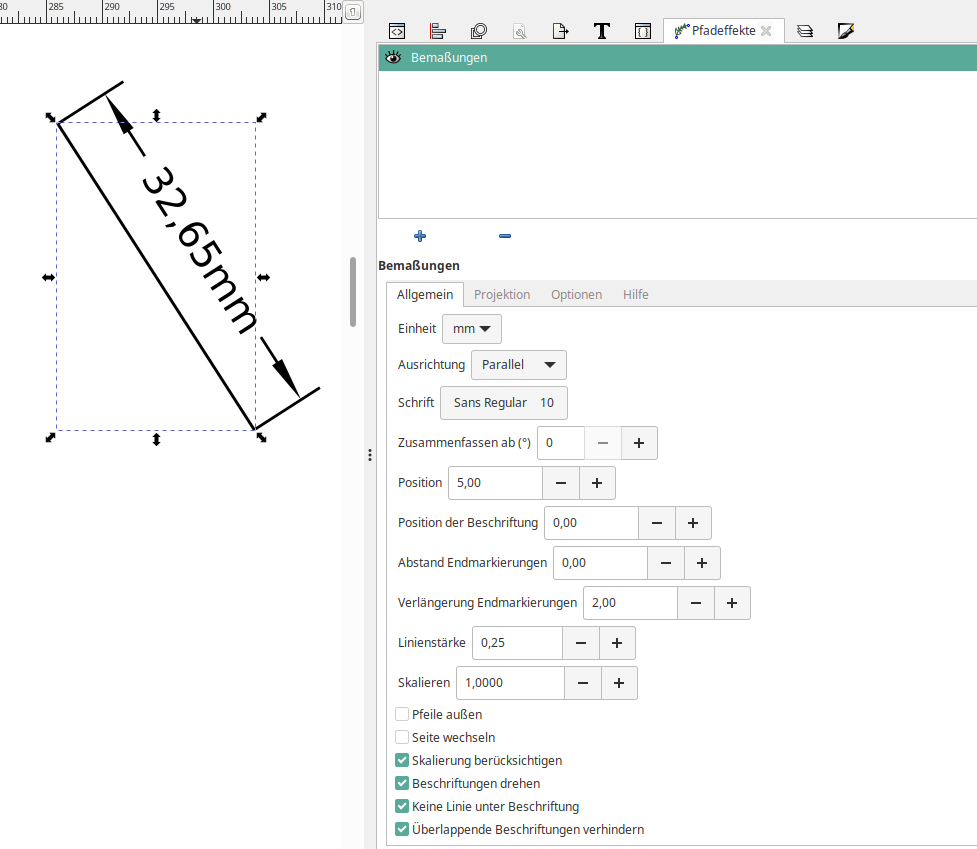The image size is (977, 849).
Task: Open the Ausrichtung Parallel dropdown
Action: [x=519, y=365]
